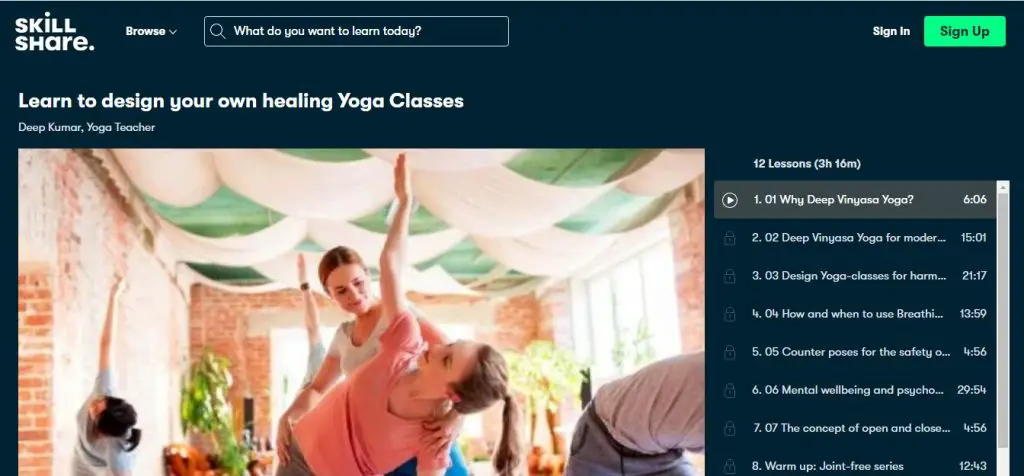Open lesson 01 Why Deep Vinyasa Yoga?
The height and width of the screenshot is (476, 1024).
tap(855, 200)
